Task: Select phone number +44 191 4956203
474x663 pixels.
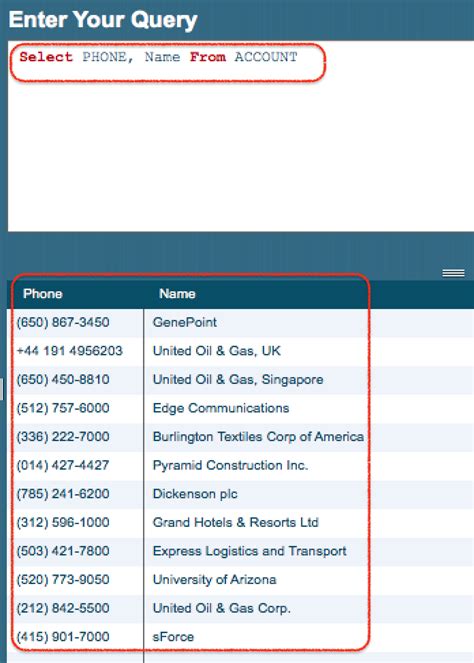Action: click(70, 351)
